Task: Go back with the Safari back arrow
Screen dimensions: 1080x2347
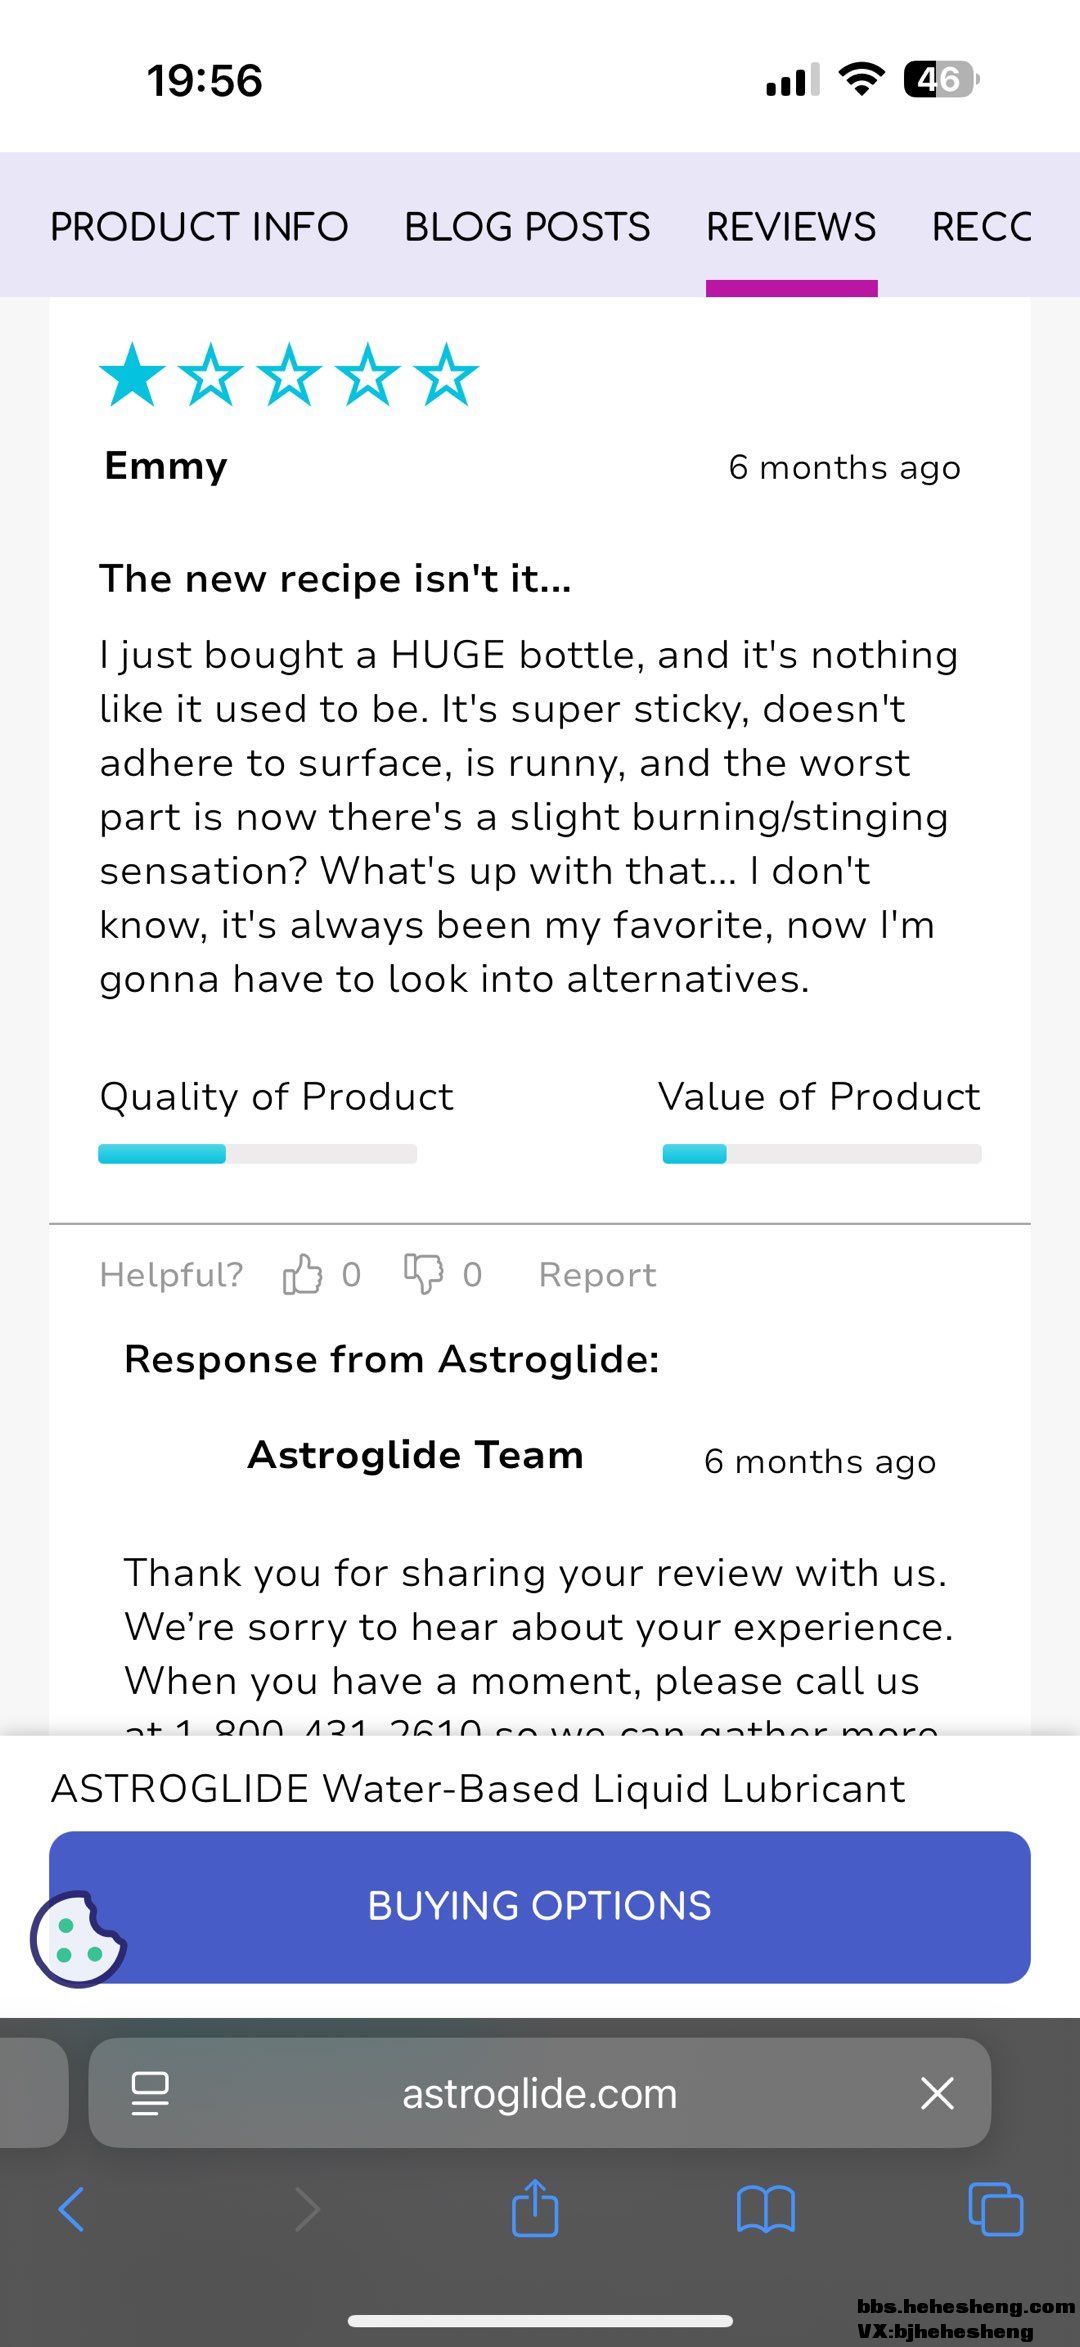Action: (72, 2208)
